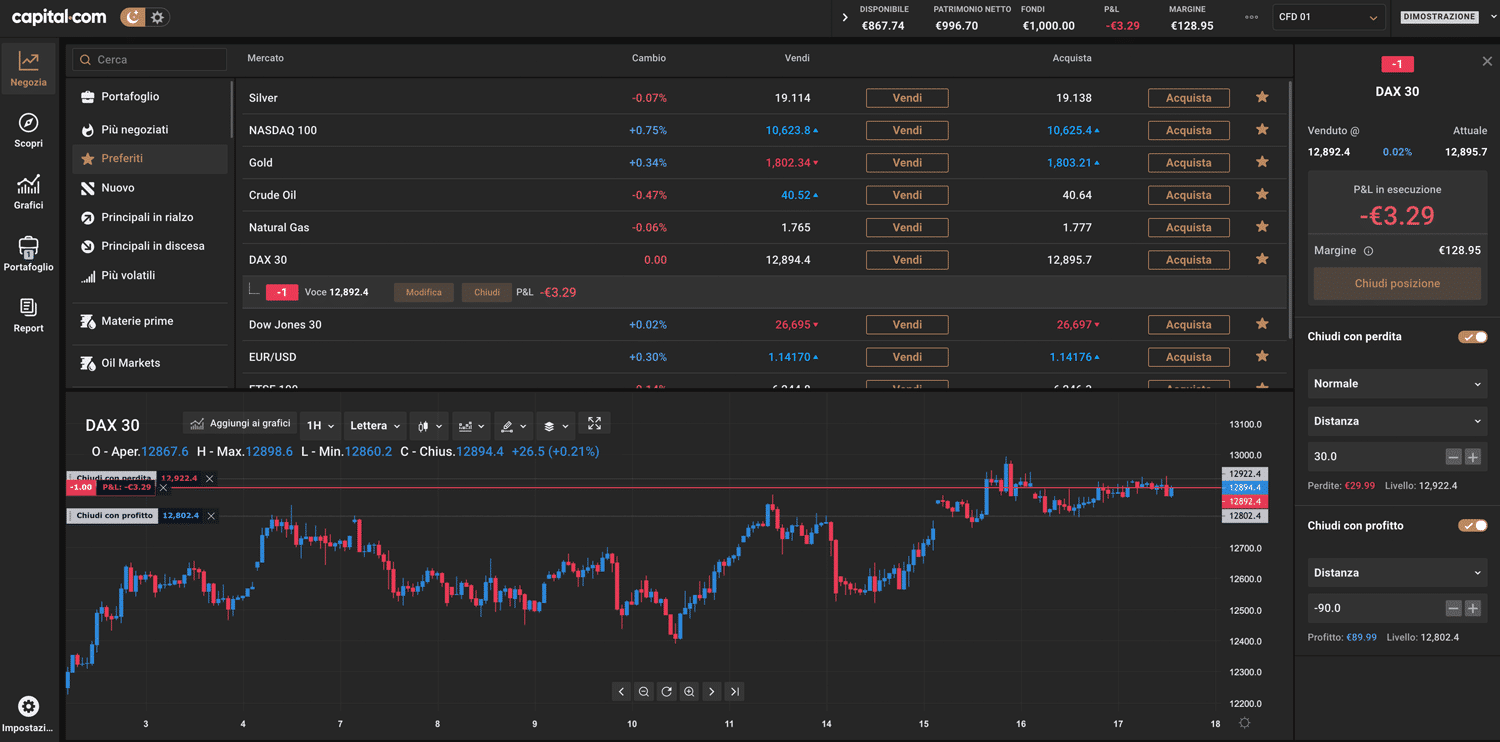
Task: Open the Report section
Action: point(29,315)
